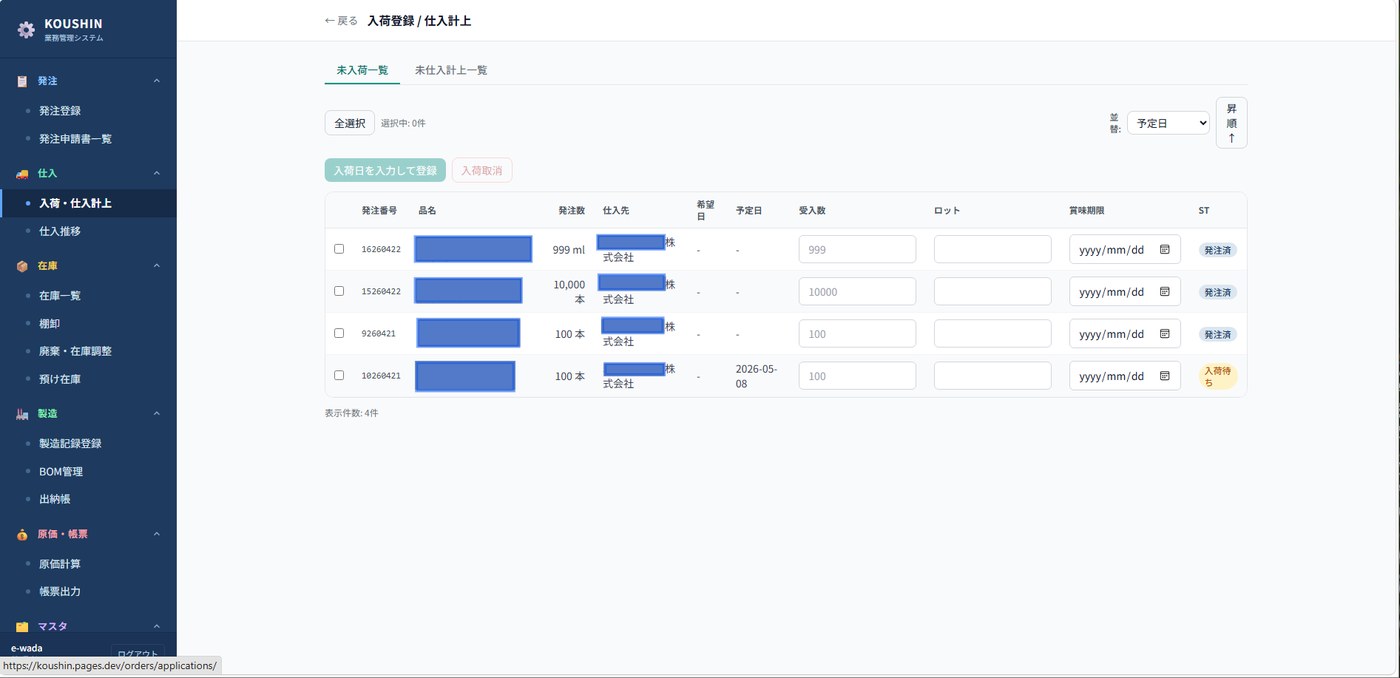
Task: Click the 原価・帳票 money bag icon
Action: point(22,534)
